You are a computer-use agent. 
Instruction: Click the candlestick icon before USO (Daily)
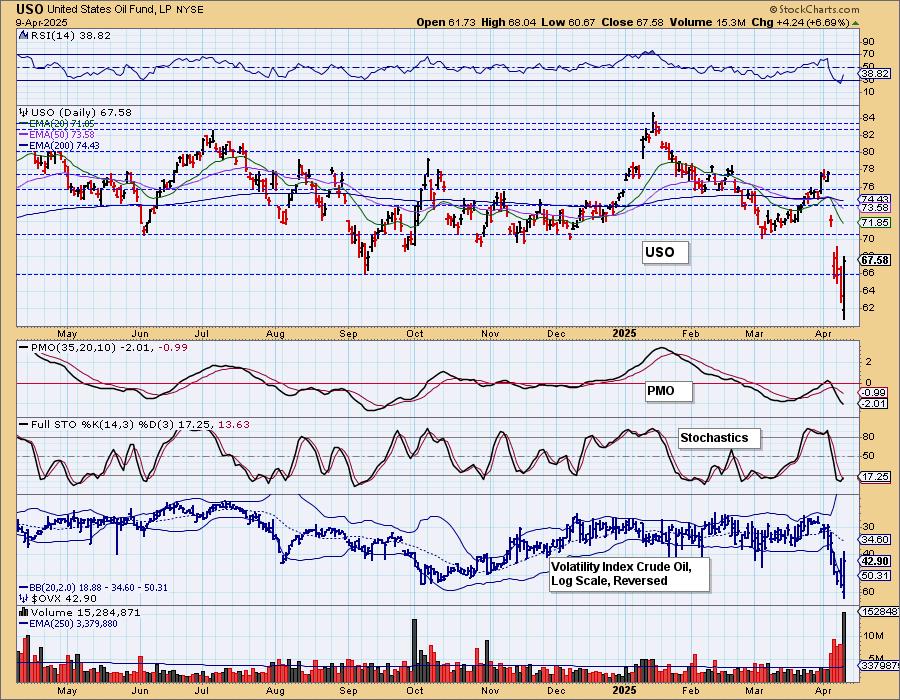pyautogui.click(x=24, y=112)
